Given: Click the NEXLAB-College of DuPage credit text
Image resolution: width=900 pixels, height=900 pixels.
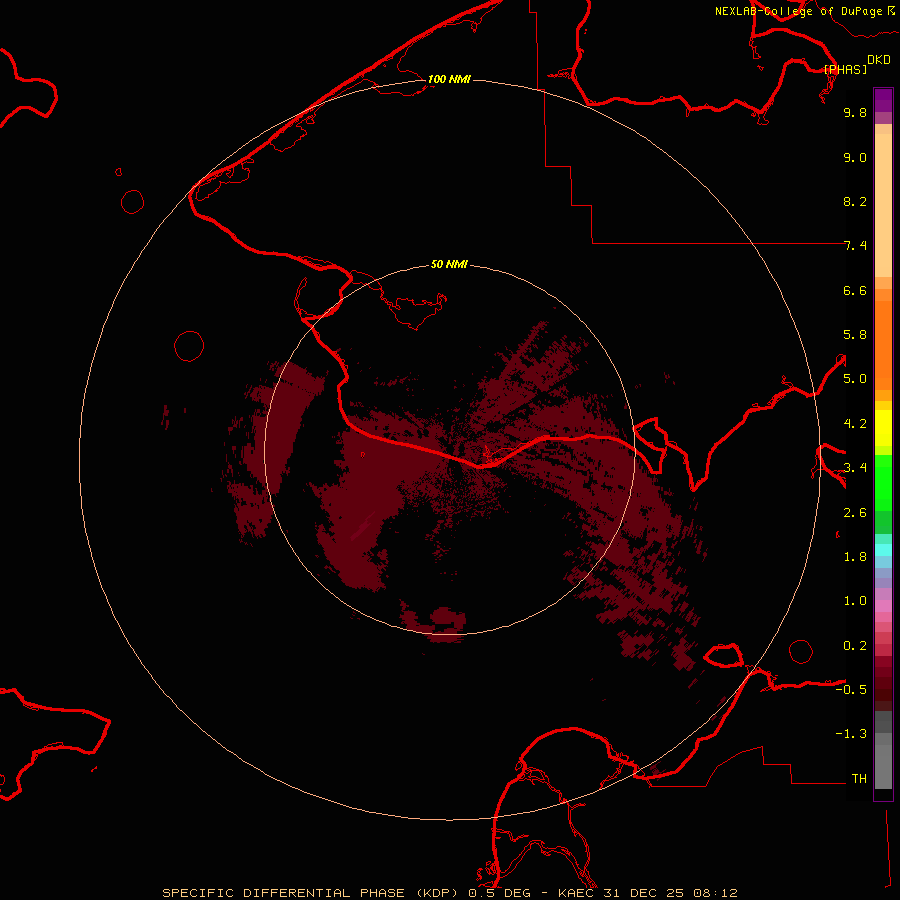Looking at the screenshot, I should click(x=798, y=11).
